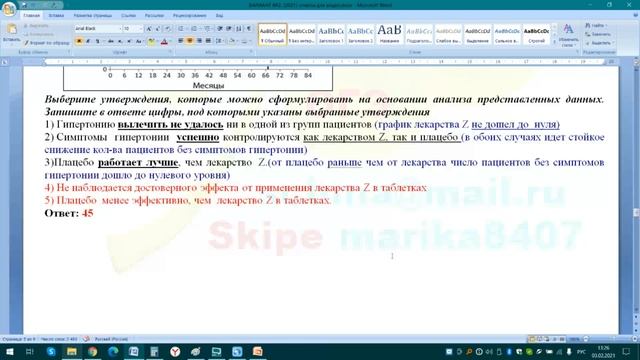Align text right
640x360 pixels.
[199, 41]
